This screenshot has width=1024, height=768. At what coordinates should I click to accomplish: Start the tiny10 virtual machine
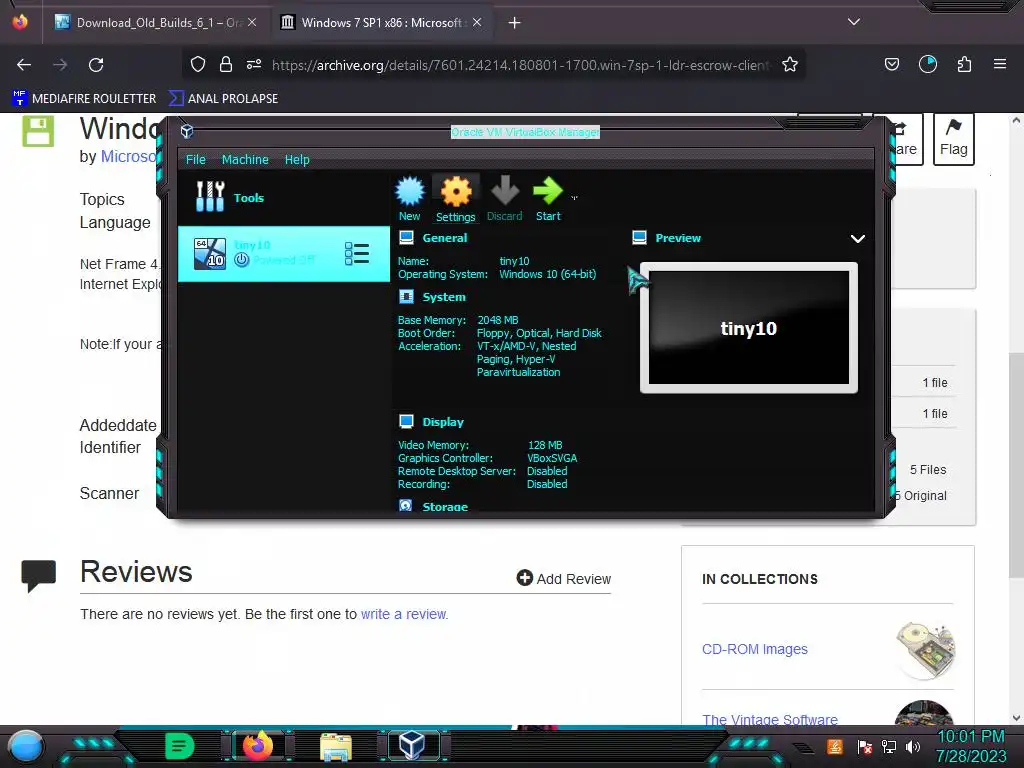548,199
